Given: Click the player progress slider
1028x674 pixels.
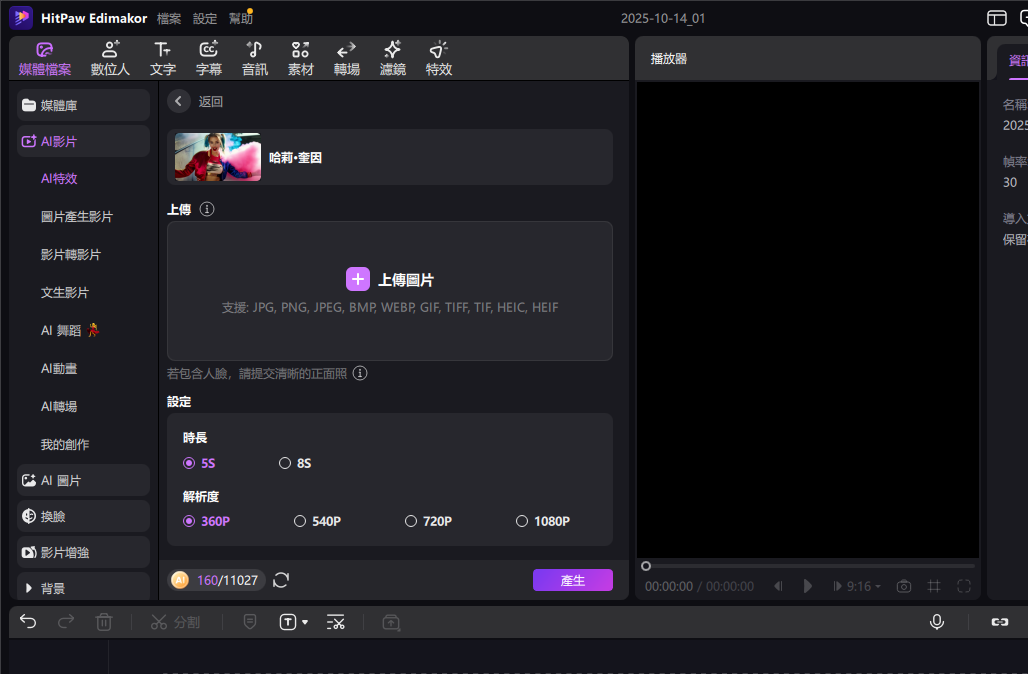Looking at the screenshot, I should [x=646, y=565].
